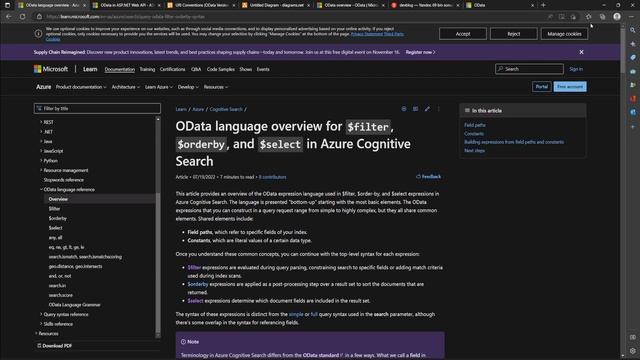Expand the Java tree node
This screenshot has width=640, height=360.
tap(41, 141)
